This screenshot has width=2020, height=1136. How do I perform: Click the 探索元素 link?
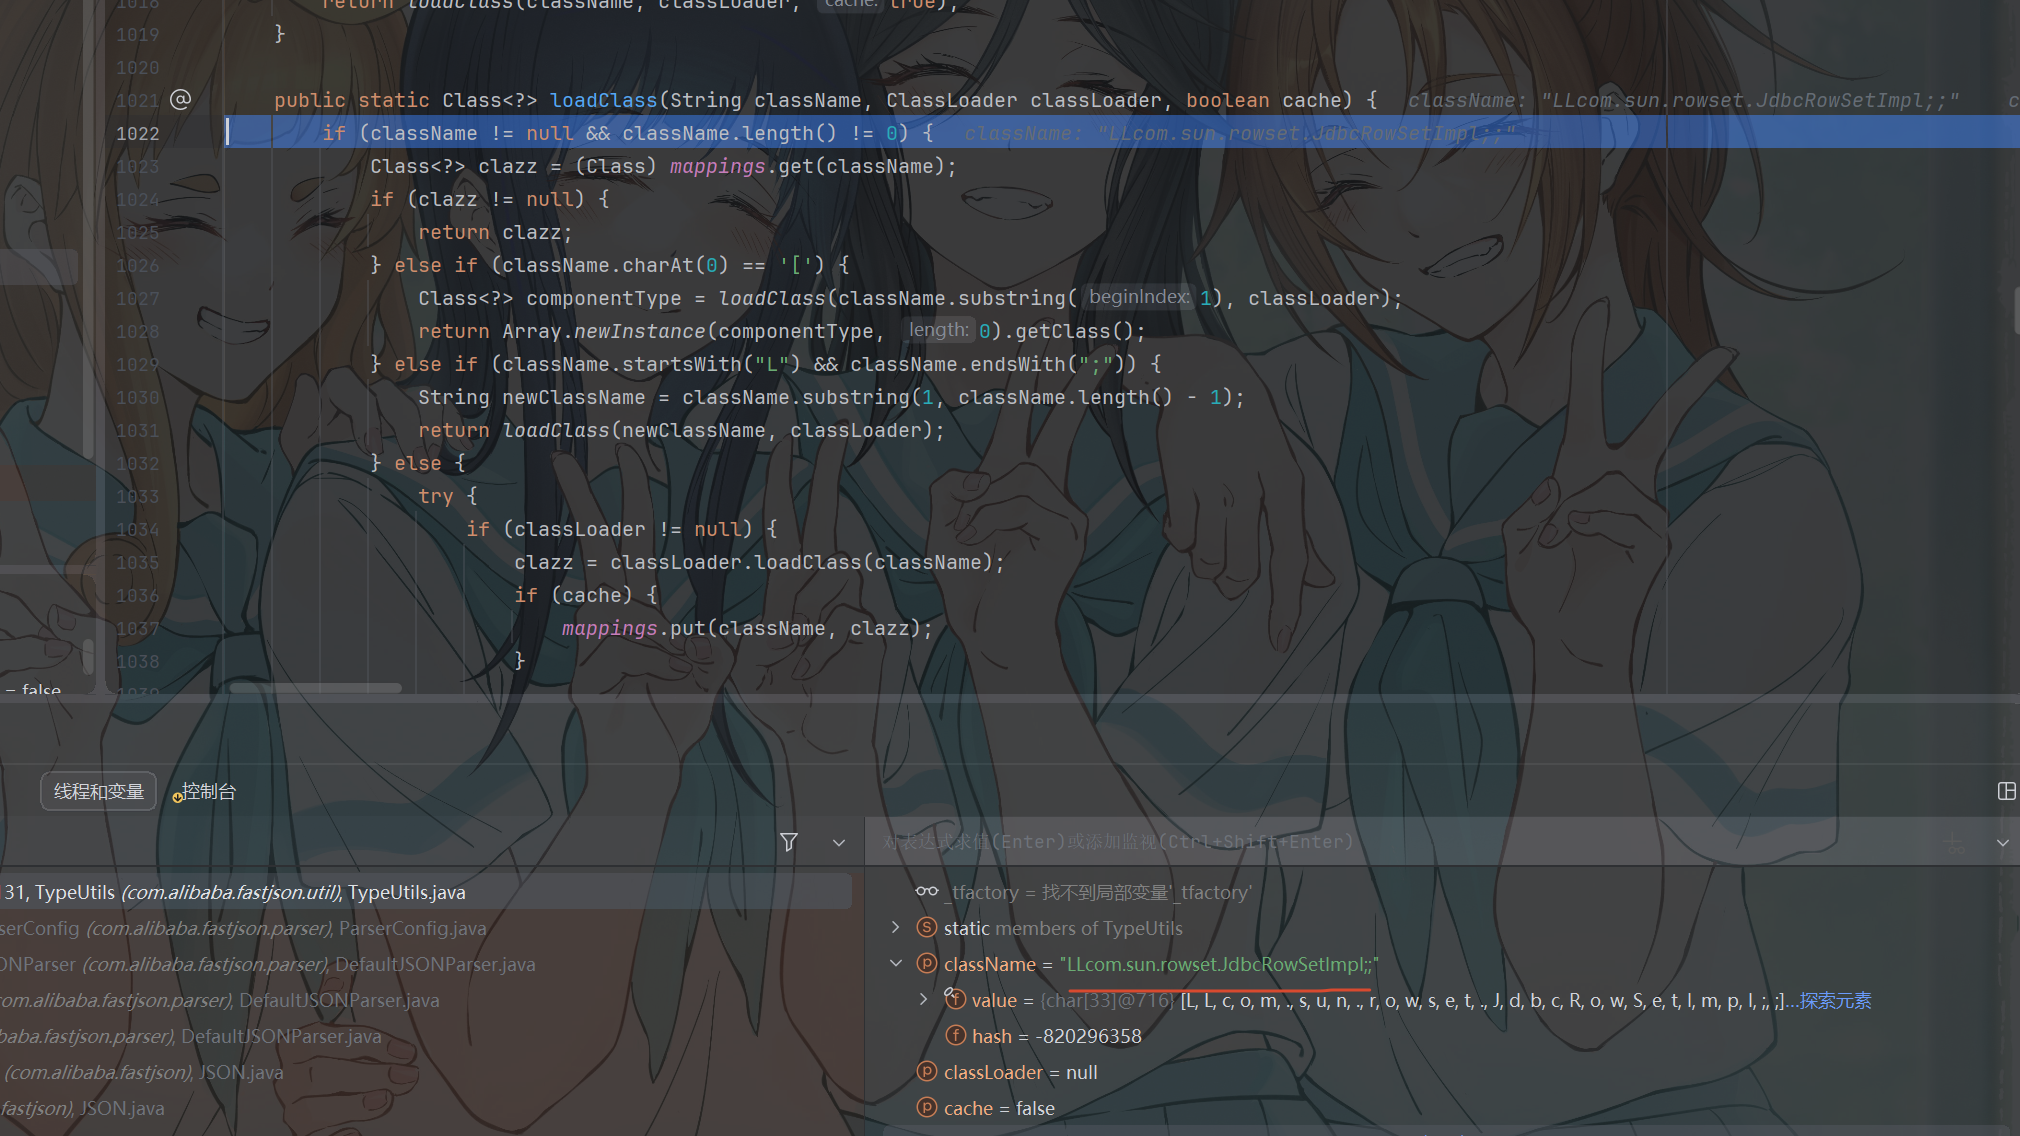pyautogui.click(x=1835, y=1000)
